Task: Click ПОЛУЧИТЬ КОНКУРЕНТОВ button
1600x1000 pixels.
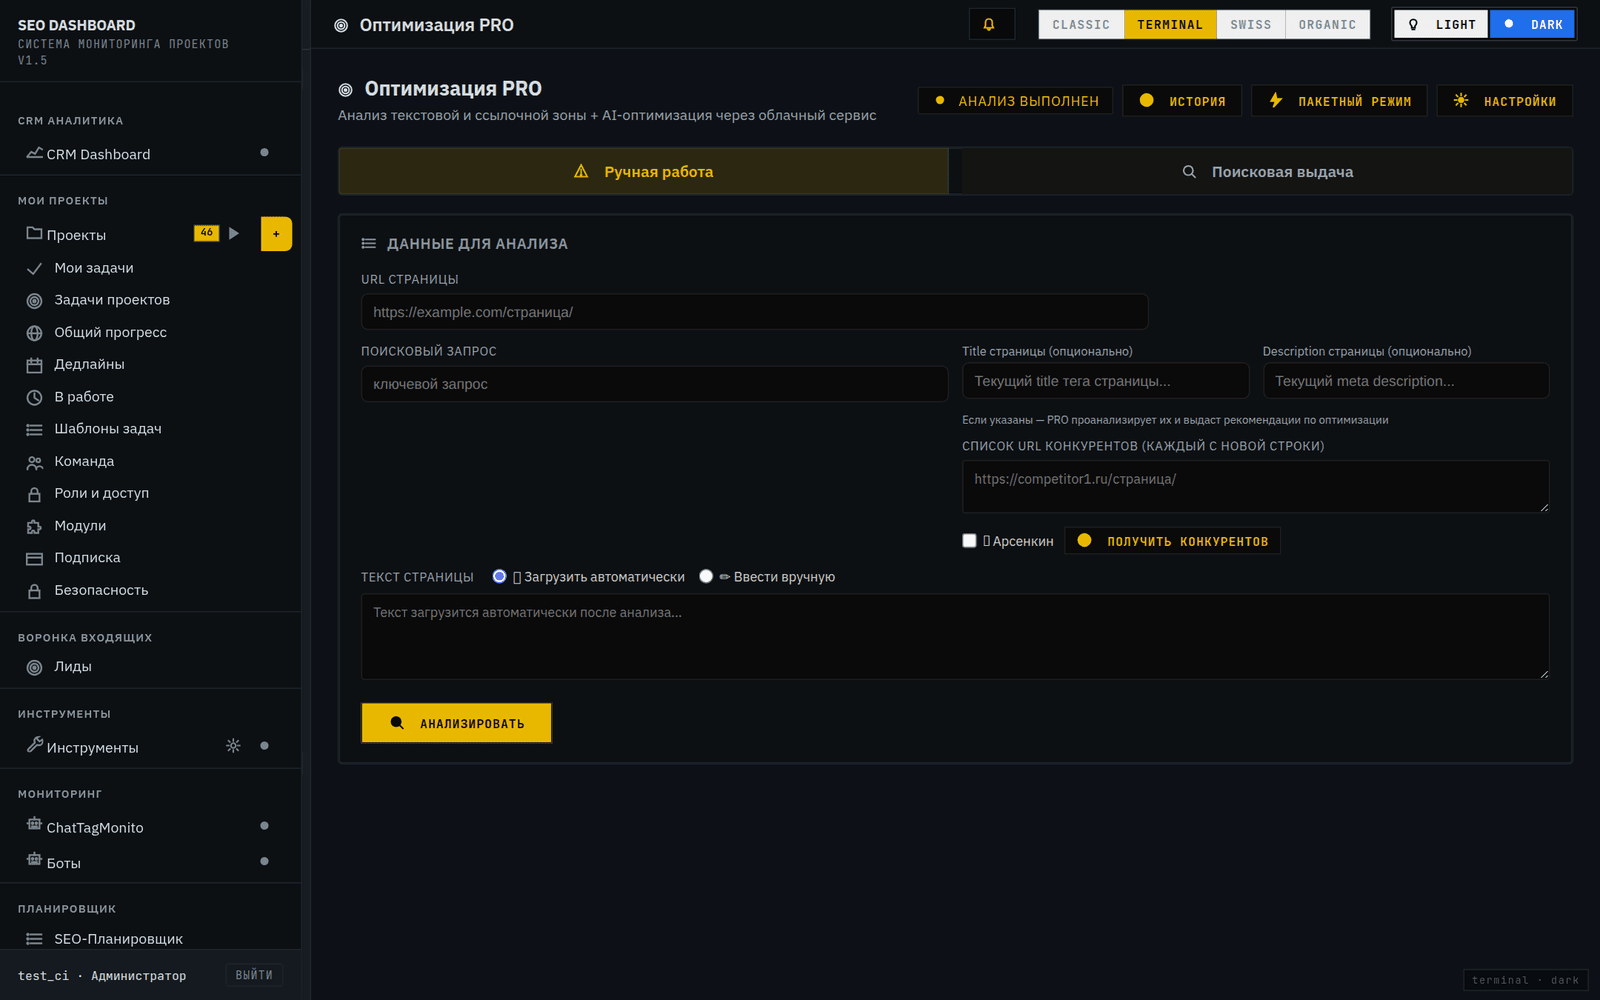Action: pyautogui.click(x=1172, y=541)
